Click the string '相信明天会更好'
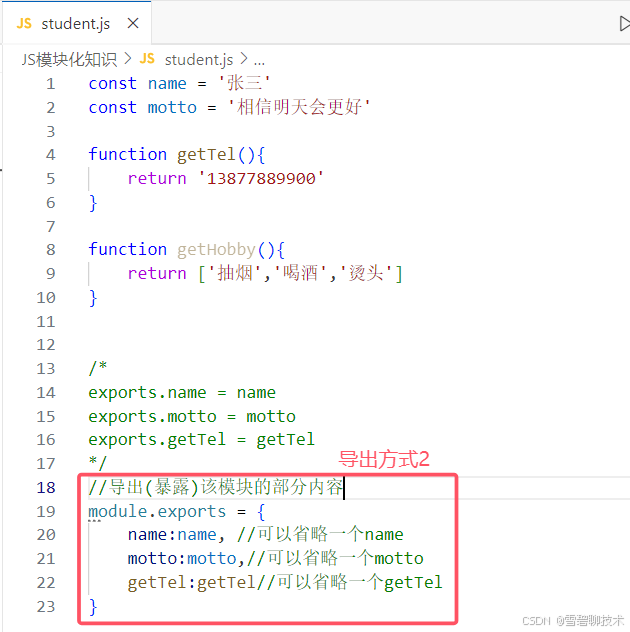630x632 pixels. coord(299,107)
